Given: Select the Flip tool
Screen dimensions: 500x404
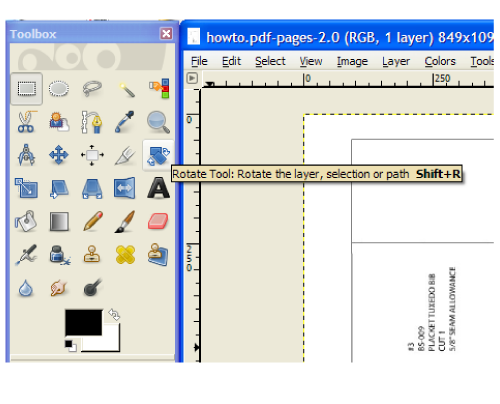Looking at the screenshot, I should pyautogui.click(x=125, y=188).
